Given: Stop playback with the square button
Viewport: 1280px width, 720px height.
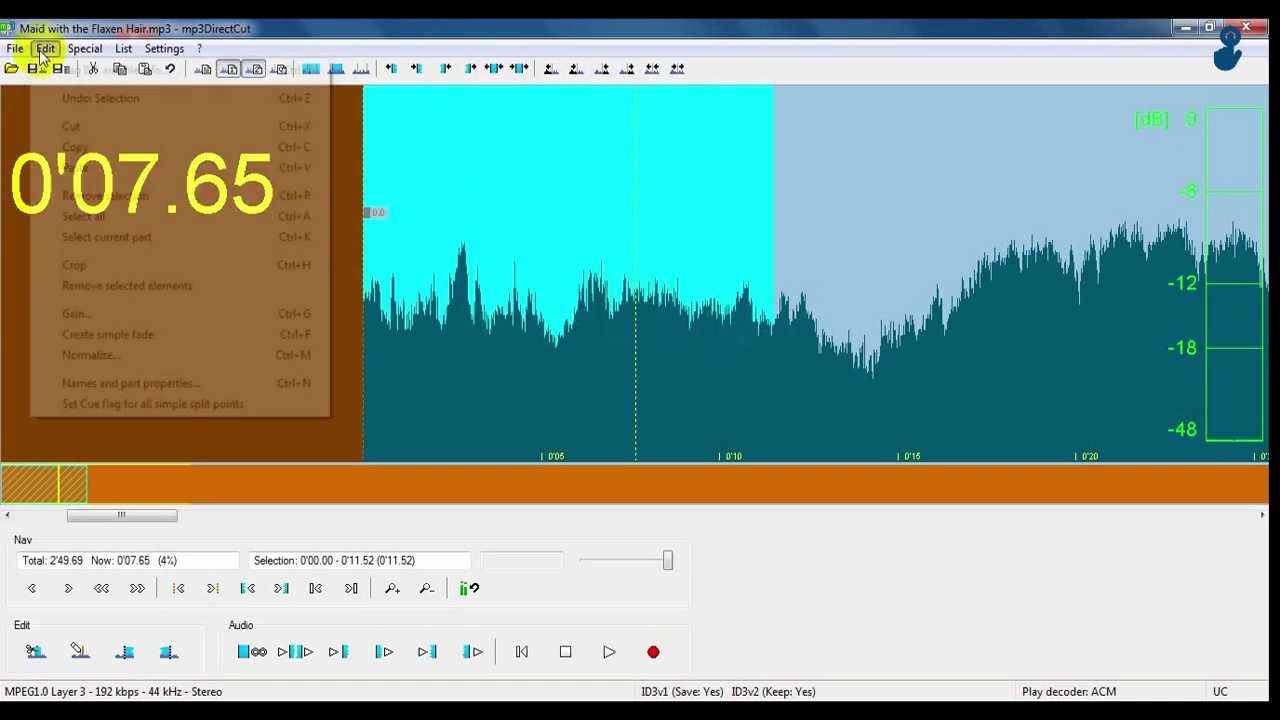Looking at the screenshot, I should pyautogui.click(x=565, y=652).
